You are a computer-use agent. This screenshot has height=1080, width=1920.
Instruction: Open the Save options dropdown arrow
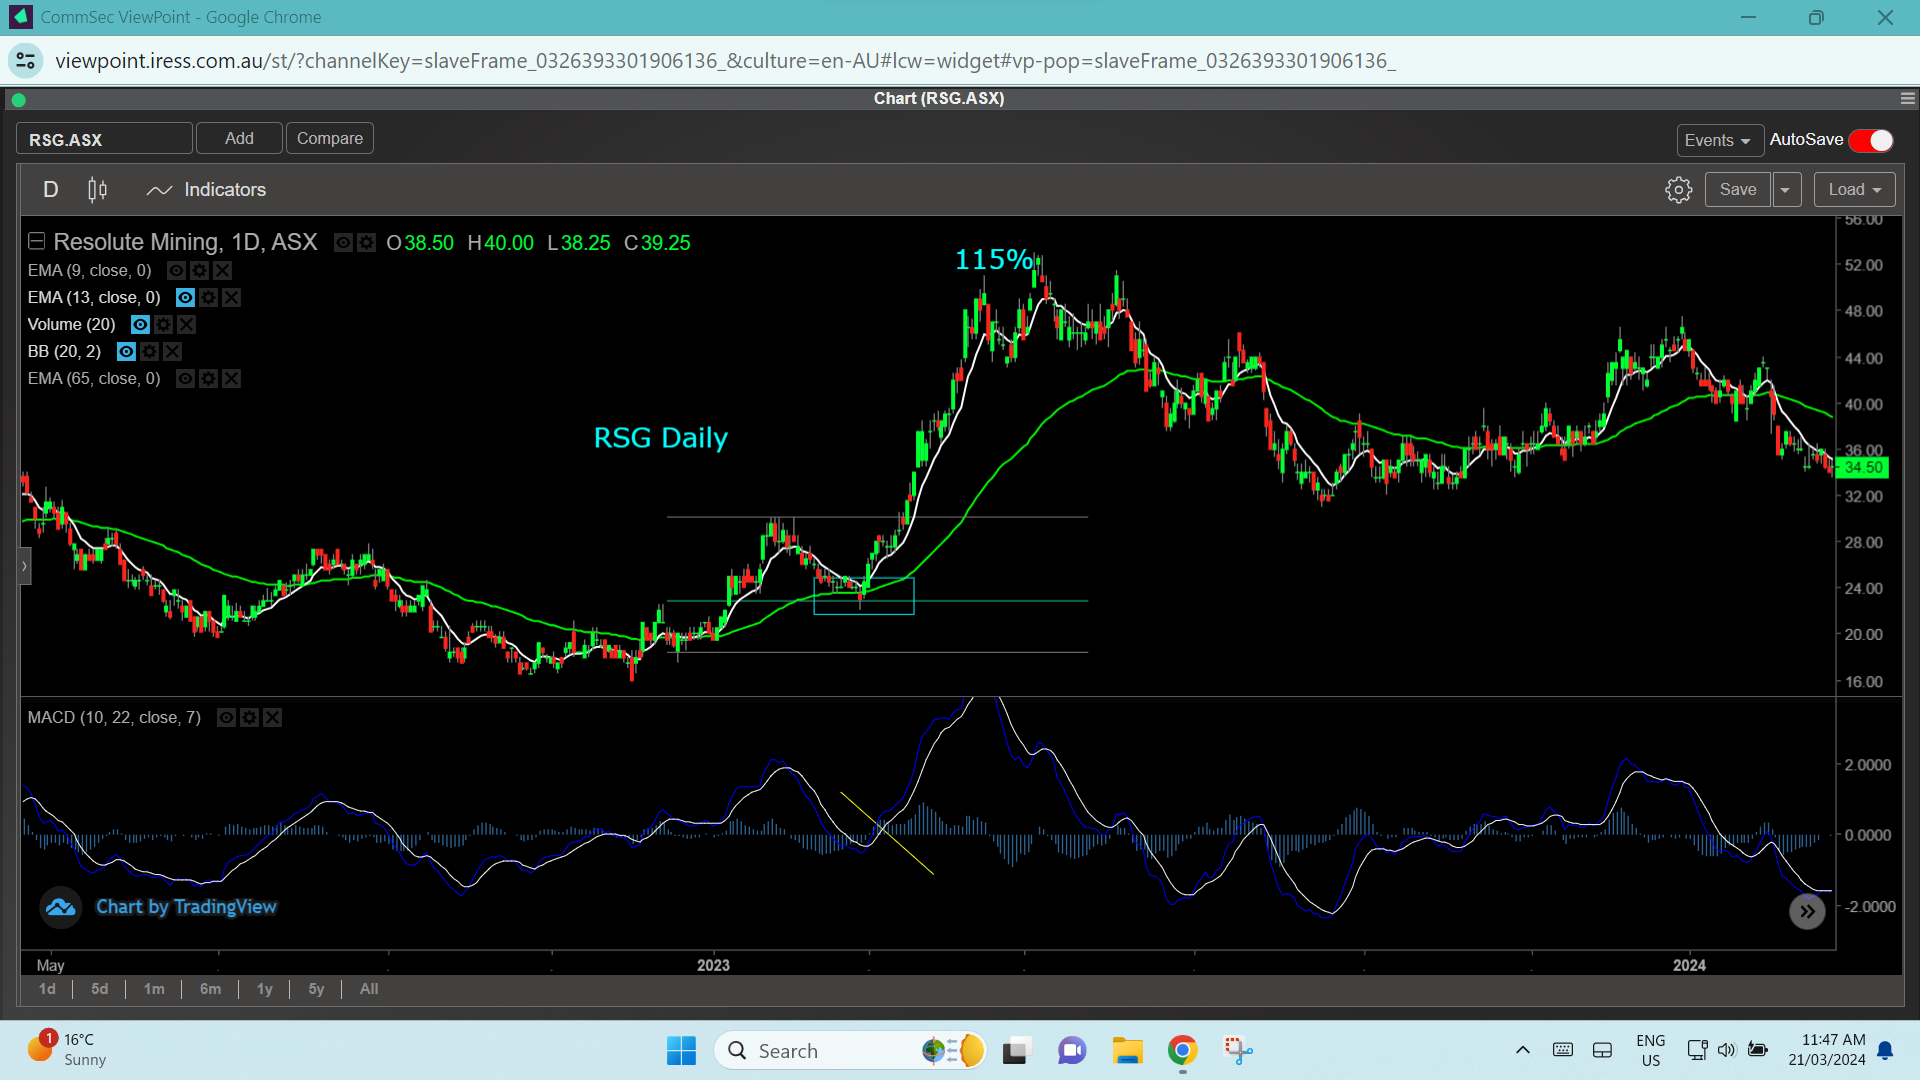[x=1786, y=190]
